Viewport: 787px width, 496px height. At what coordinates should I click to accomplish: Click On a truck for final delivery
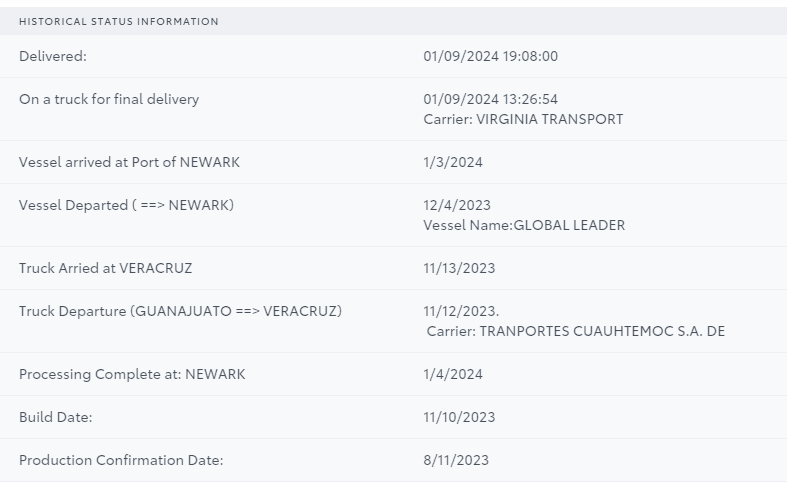click(109, 99)
